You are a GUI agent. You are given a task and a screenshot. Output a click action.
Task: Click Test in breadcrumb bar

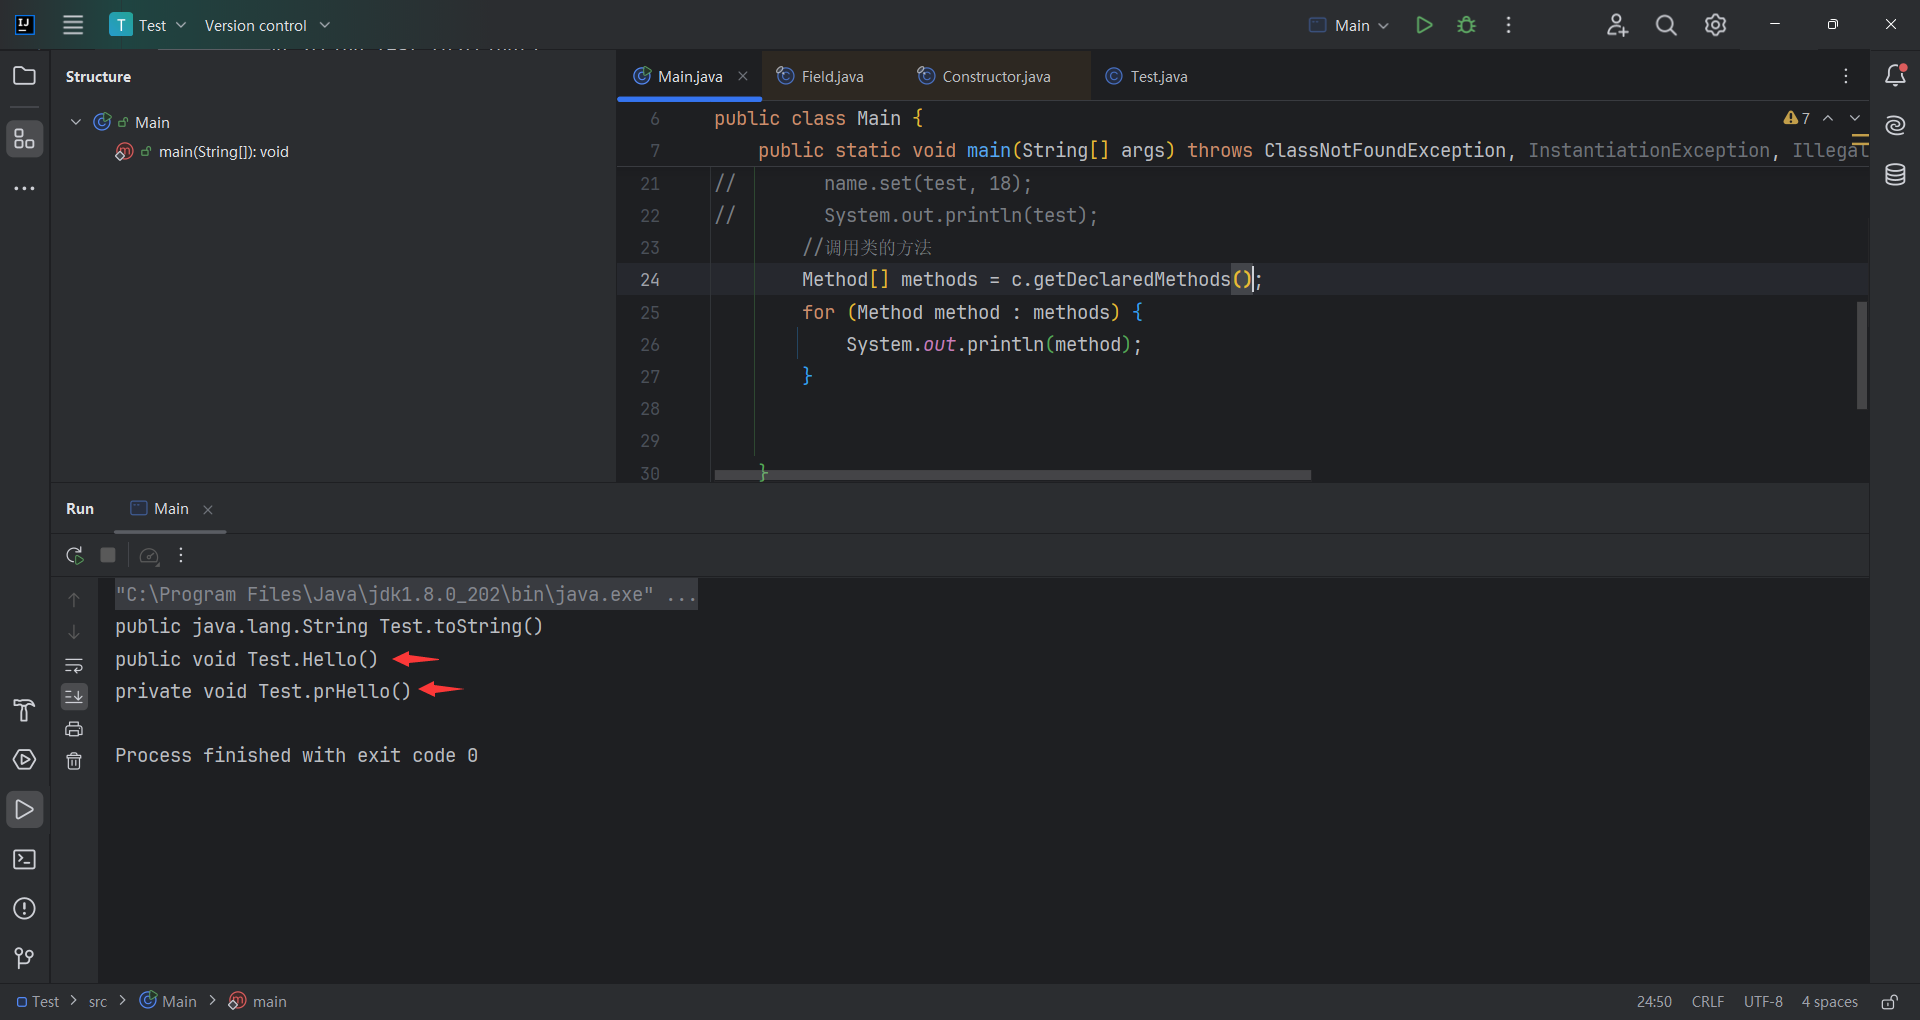click(38, 1001)
